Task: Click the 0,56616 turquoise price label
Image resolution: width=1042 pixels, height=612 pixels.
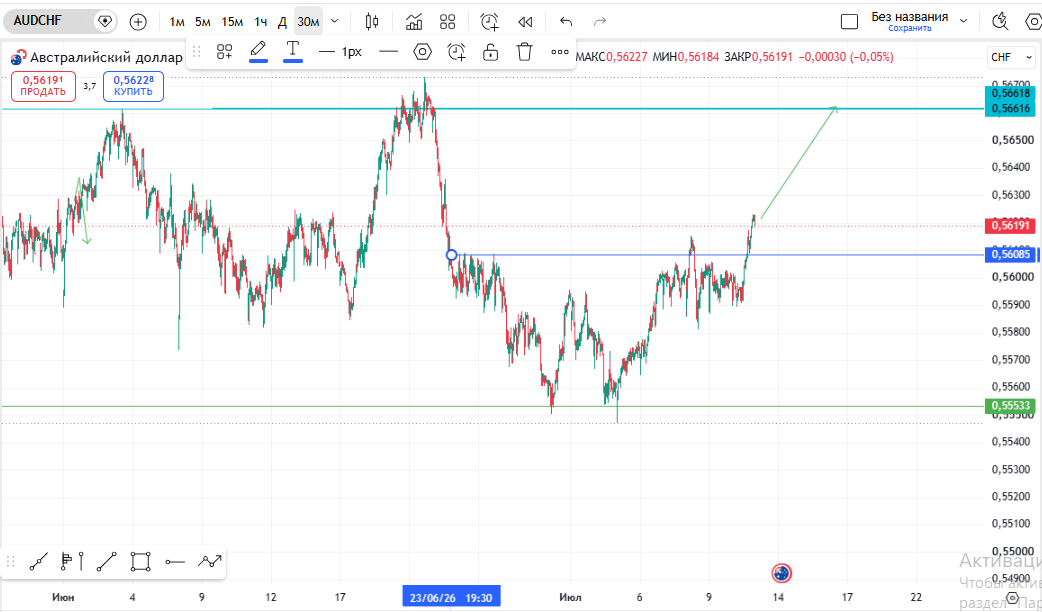Action: [x=1011, y=108]
